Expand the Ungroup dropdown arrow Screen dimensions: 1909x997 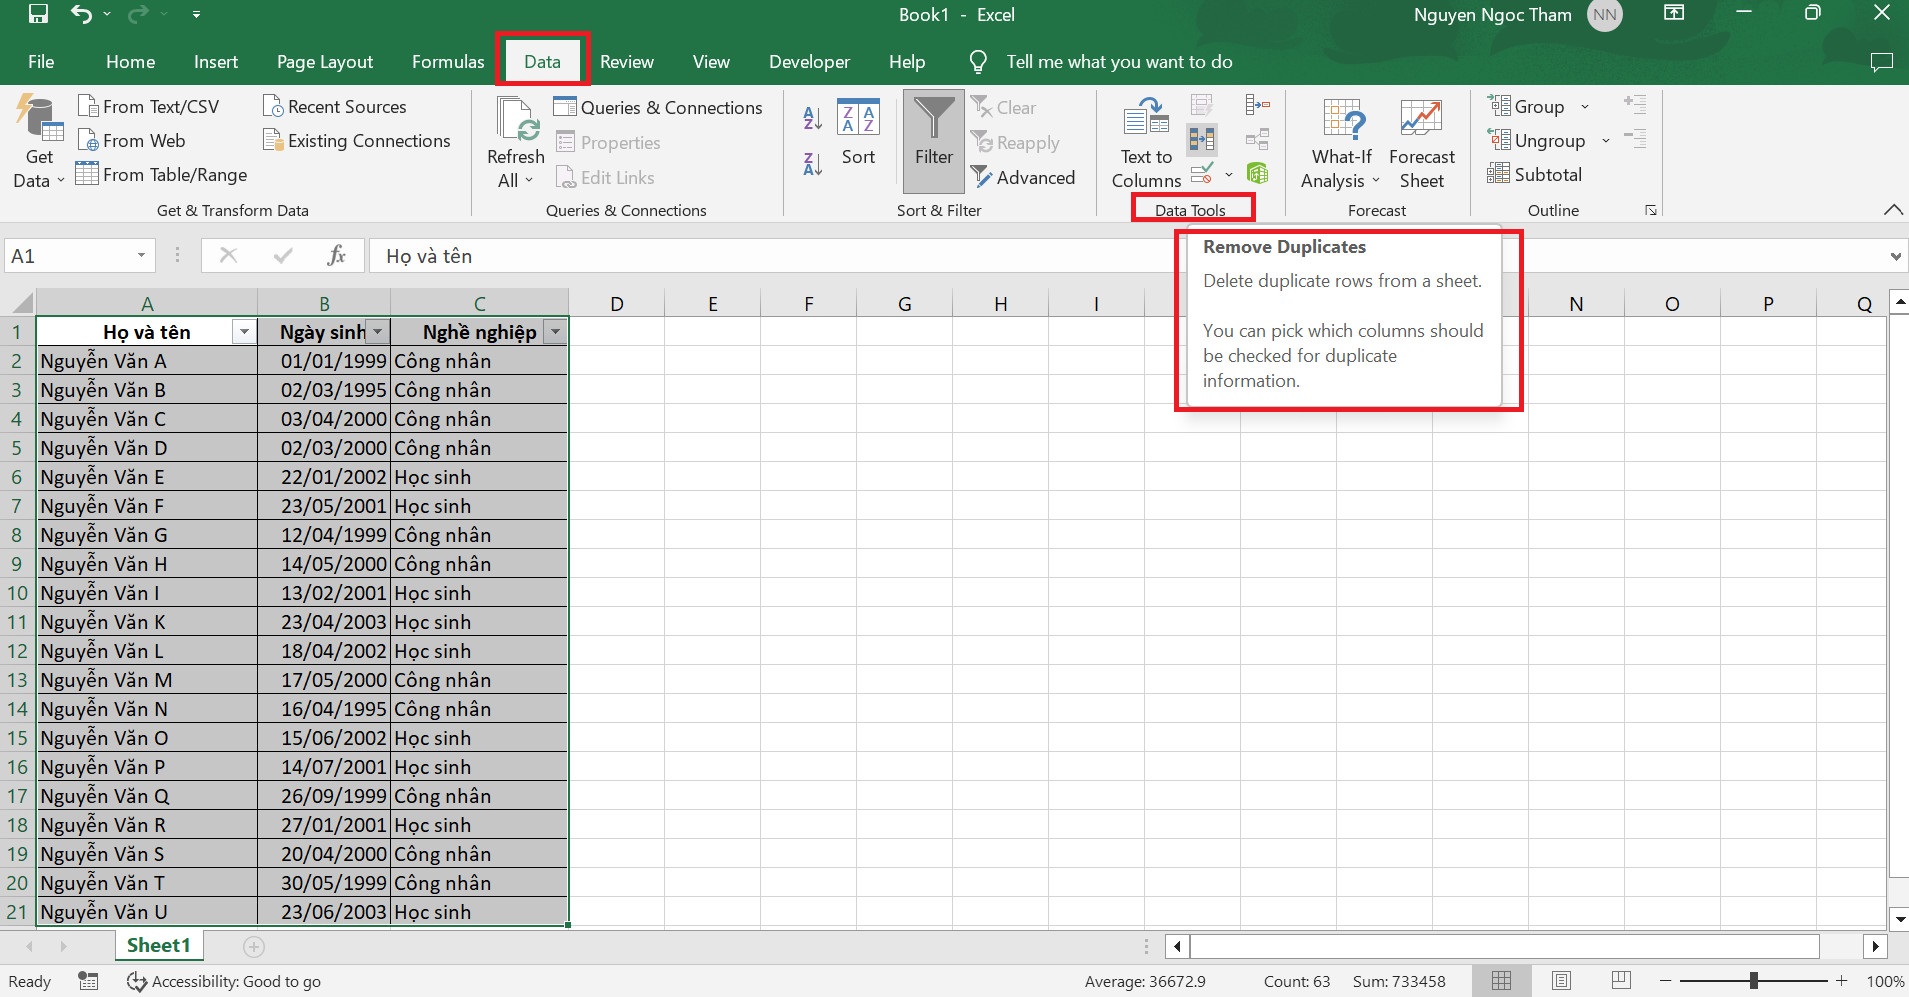[1605, 141]
